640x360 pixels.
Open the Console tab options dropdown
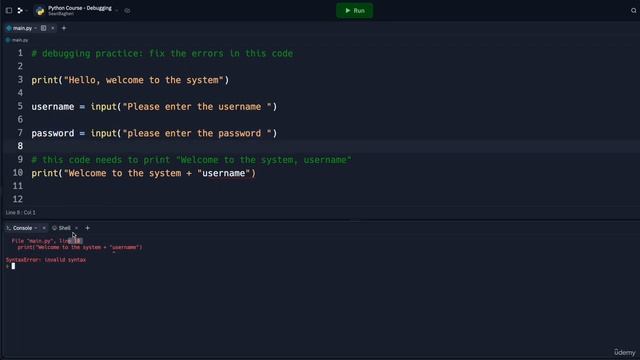[36, 228]
